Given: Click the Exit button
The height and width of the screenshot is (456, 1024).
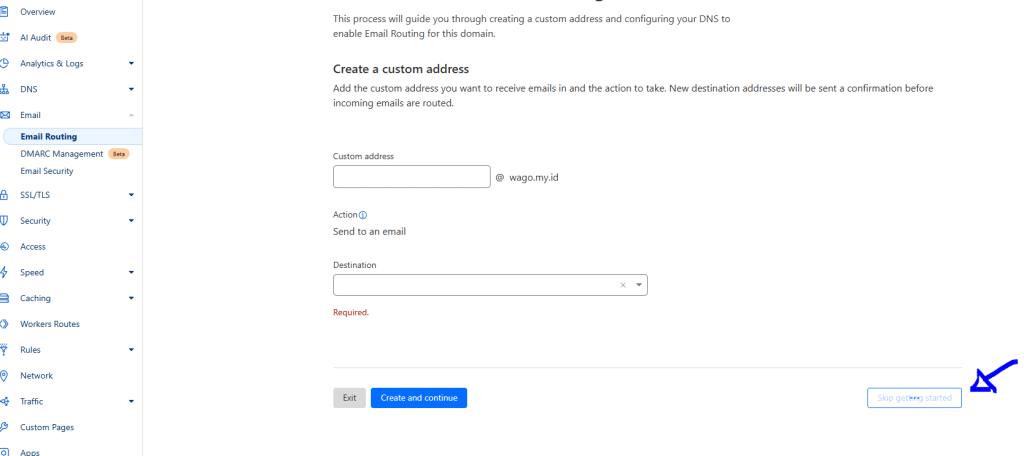Looking at the screenshot, I should [x=349, y=398].
